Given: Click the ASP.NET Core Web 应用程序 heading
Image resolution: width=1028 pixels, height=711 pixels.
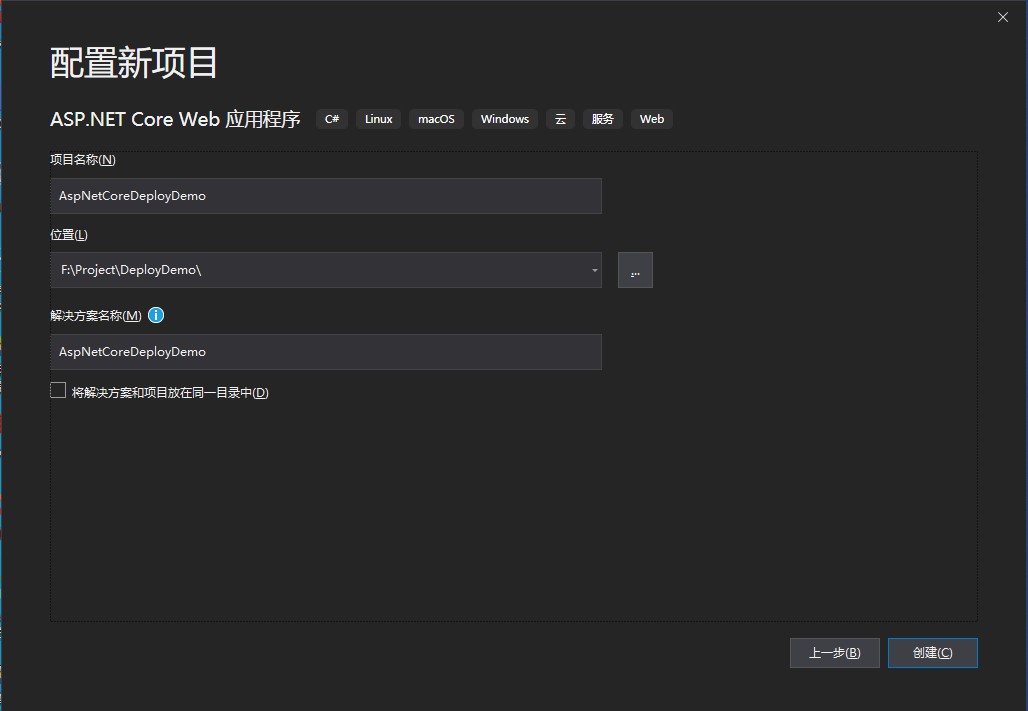Looking at the screenshot, I should coord(175,119).
